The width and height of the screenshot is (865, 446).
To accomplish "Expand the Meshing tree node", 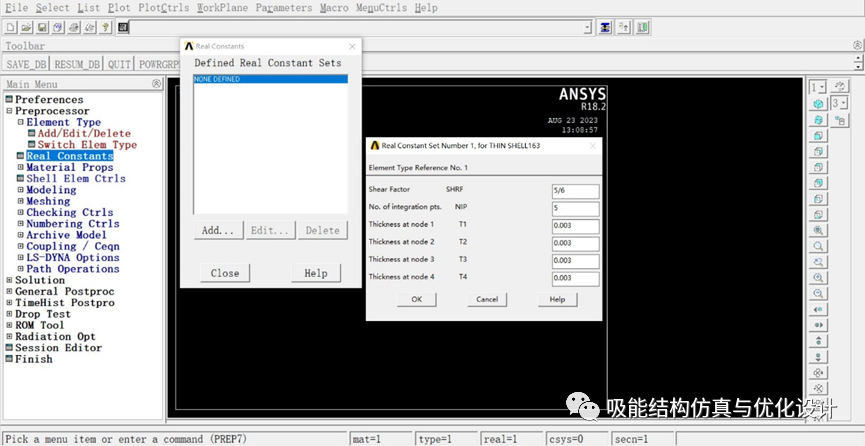I will point(20,201).
